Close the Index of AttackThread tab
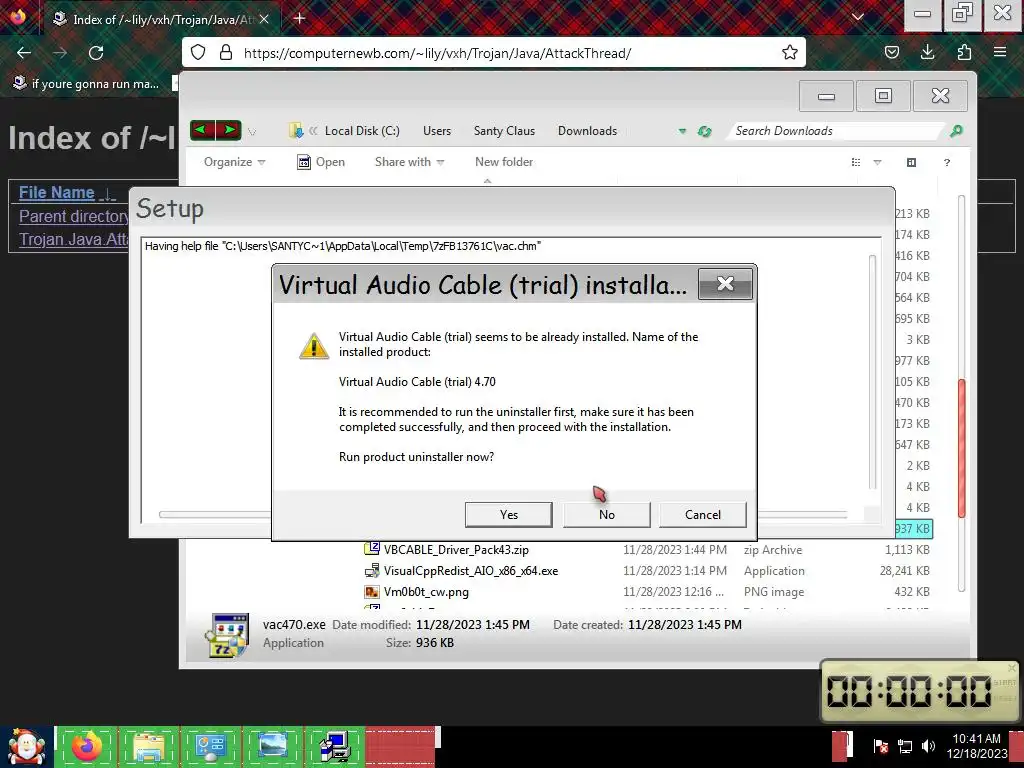Screen dimensions: 1024x768 (264, 20)
